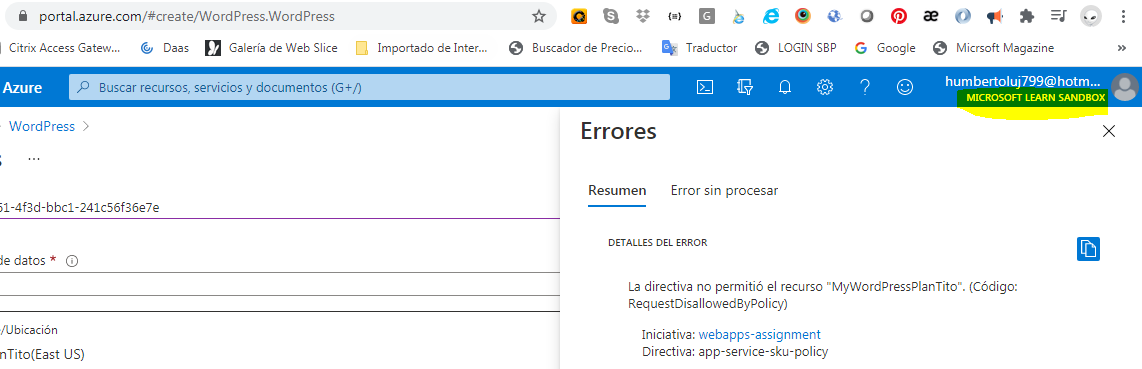The image size is (1142, 369).
Task: Click the field ending in 241c56f36e7e
Action: point(280,208)
